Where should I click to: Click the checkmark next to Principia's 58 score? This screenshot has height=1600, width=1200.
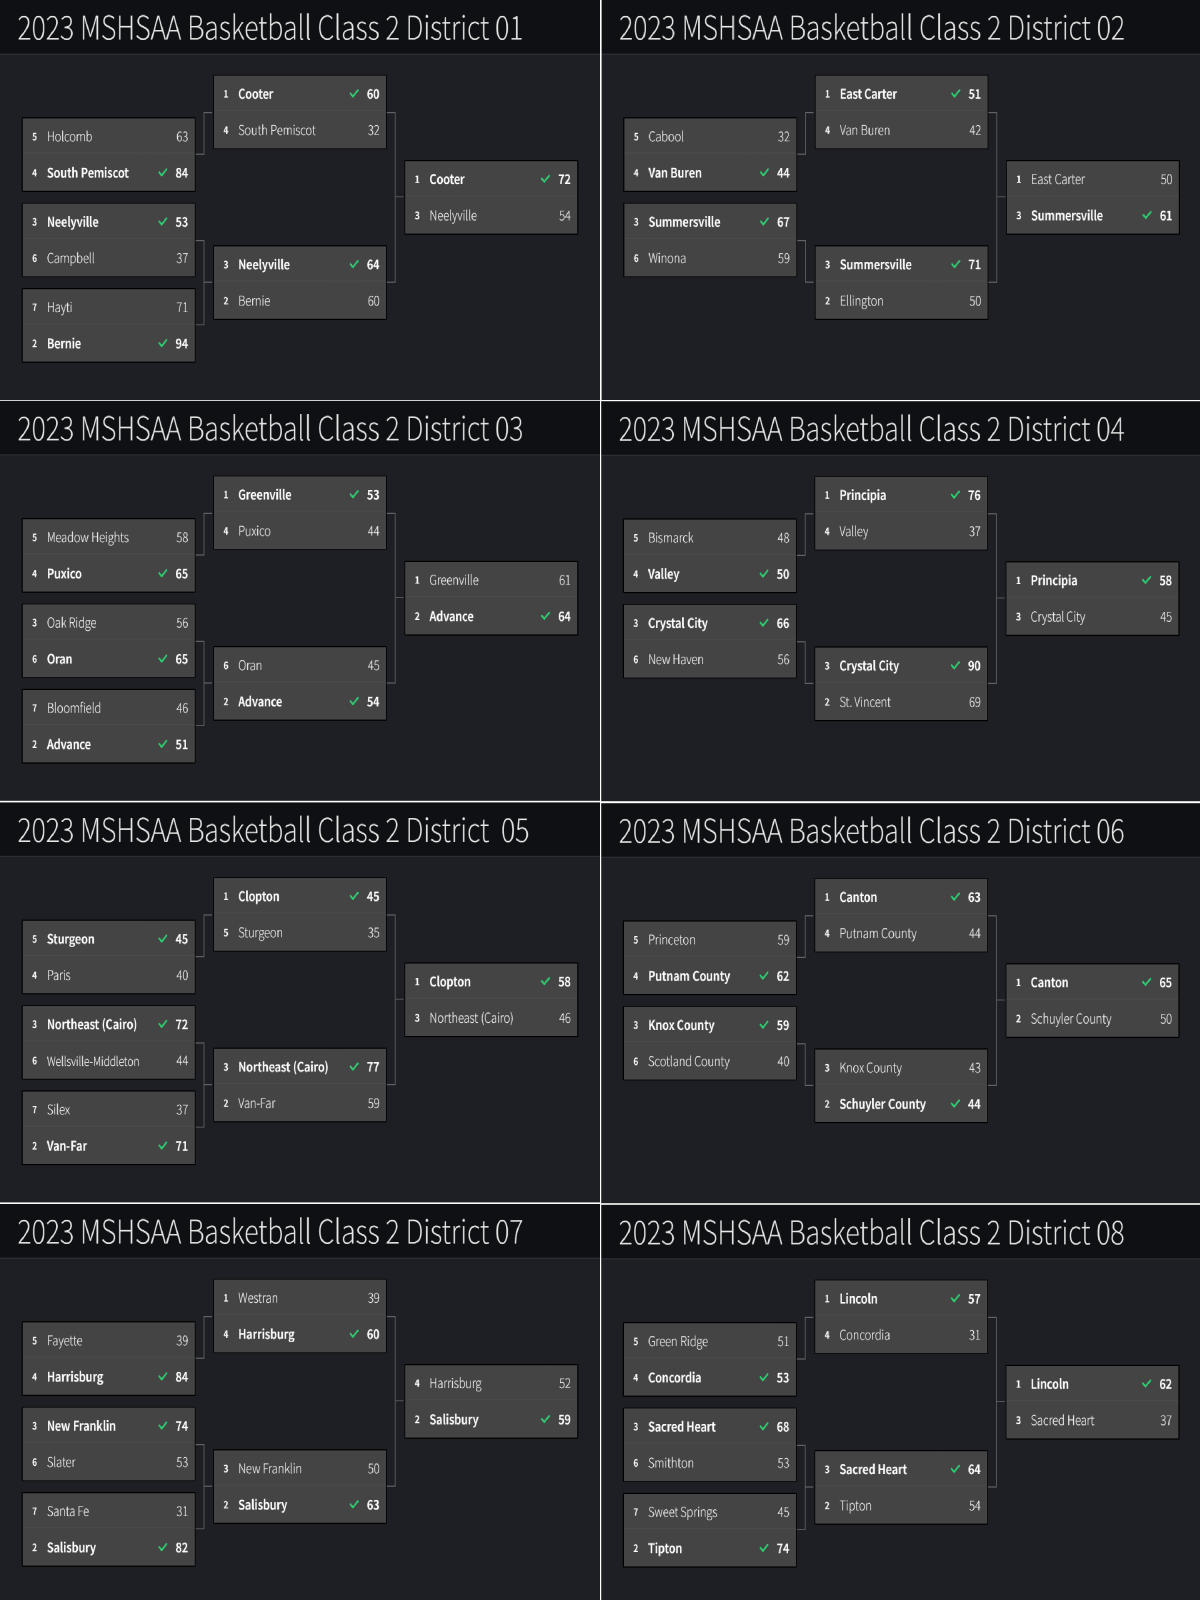pos(1147,580)
